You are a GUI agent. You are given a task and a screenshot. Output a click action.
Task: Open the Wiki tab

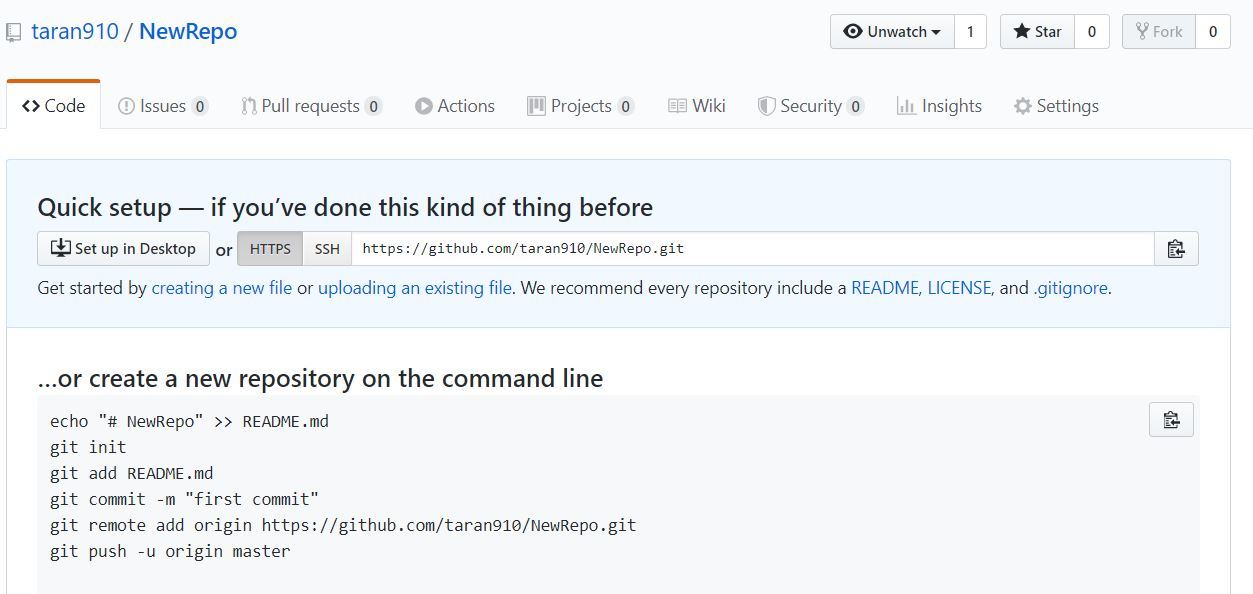point(697,106)
